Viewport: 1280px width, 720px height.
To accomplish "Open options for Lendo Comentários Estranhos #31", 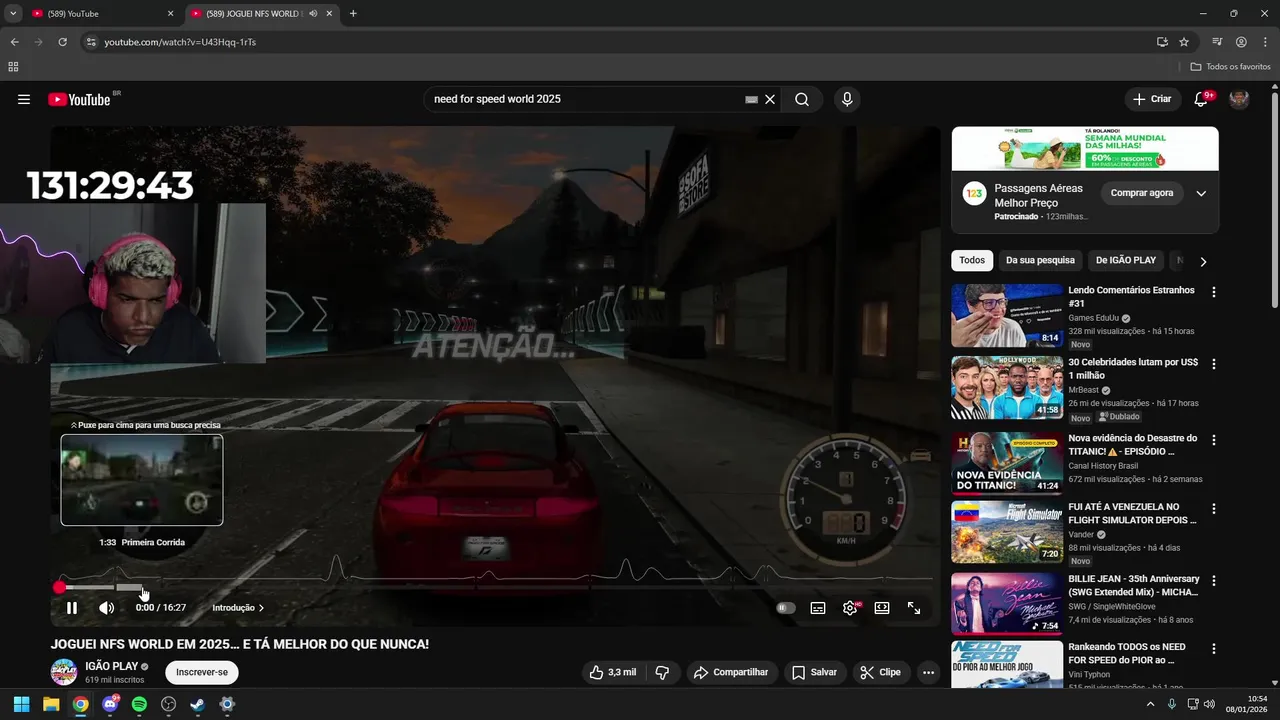I will point(1214,292).
